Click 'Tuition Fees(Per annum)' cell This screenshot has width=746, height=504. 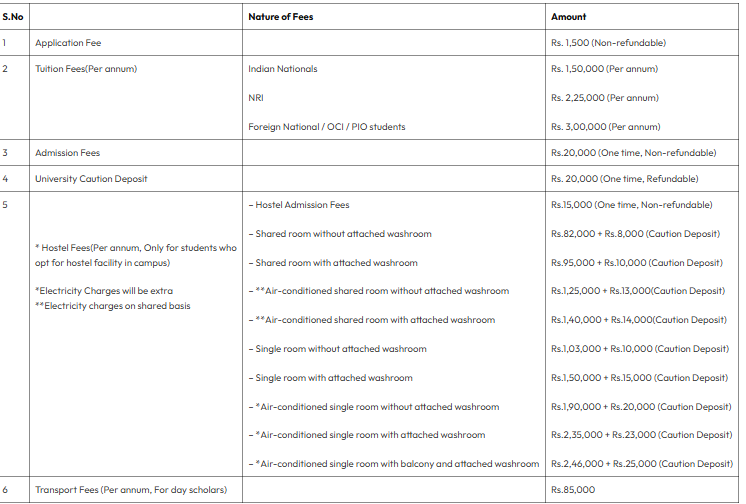click(86, 69)
